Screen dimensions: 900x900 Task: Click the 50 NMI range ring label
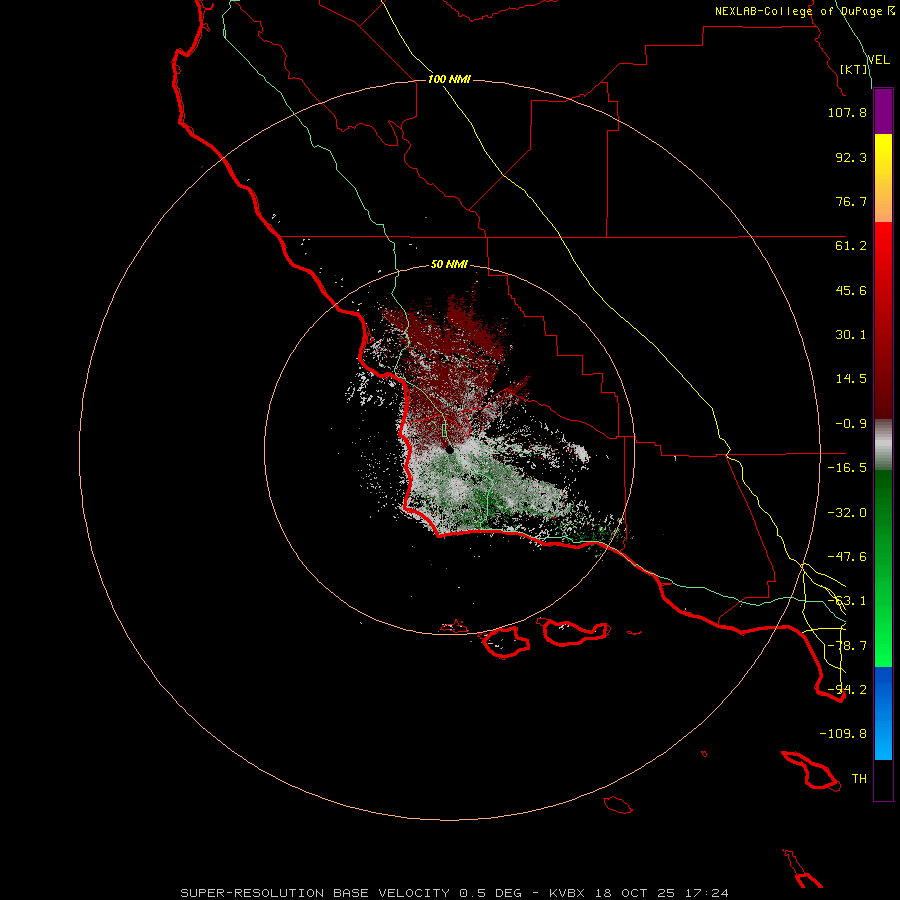[x=449, y=265]
